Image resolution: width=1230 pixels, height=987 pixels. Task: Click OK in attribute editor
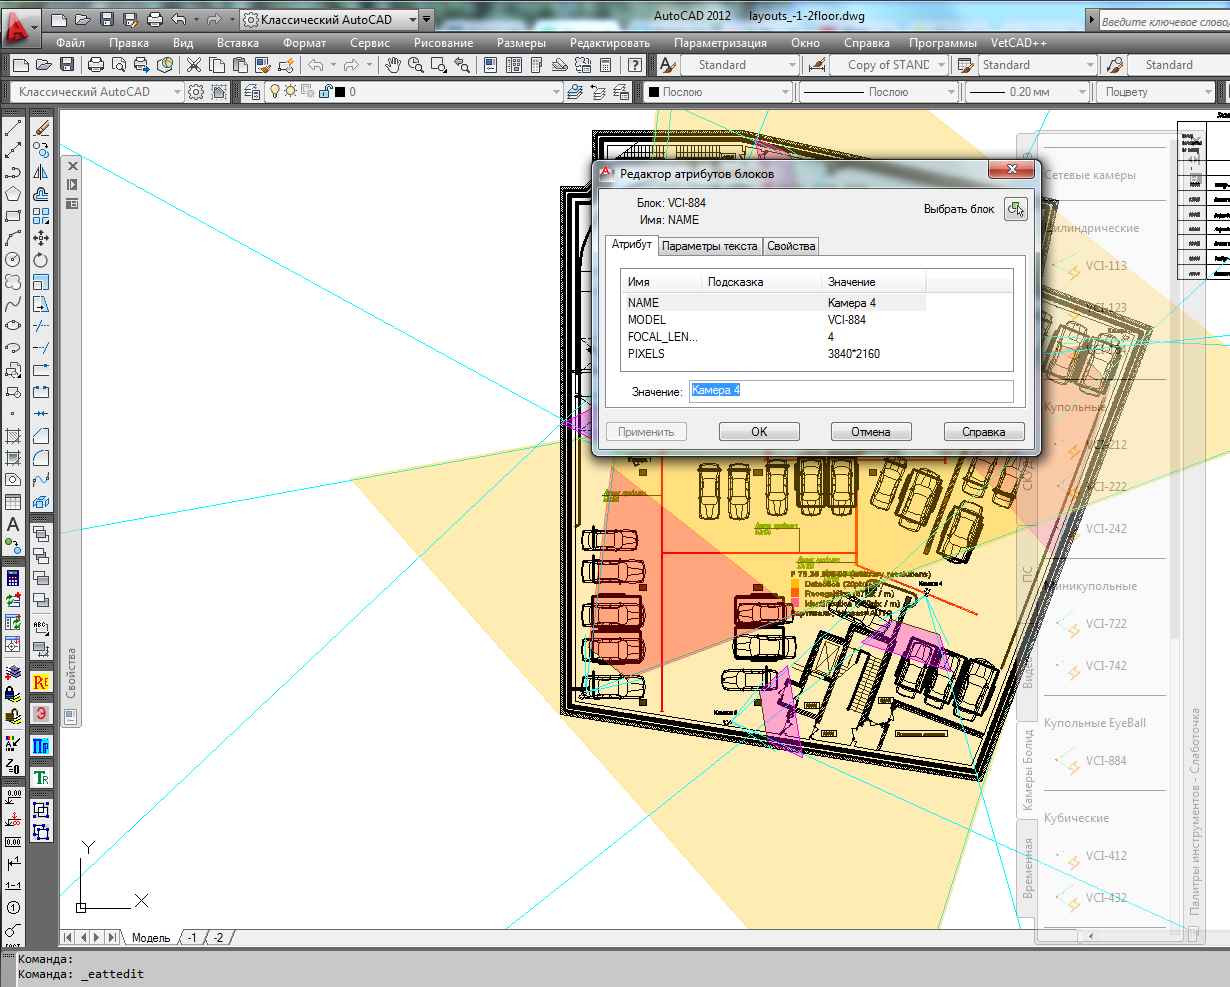(x=759, y=432)
